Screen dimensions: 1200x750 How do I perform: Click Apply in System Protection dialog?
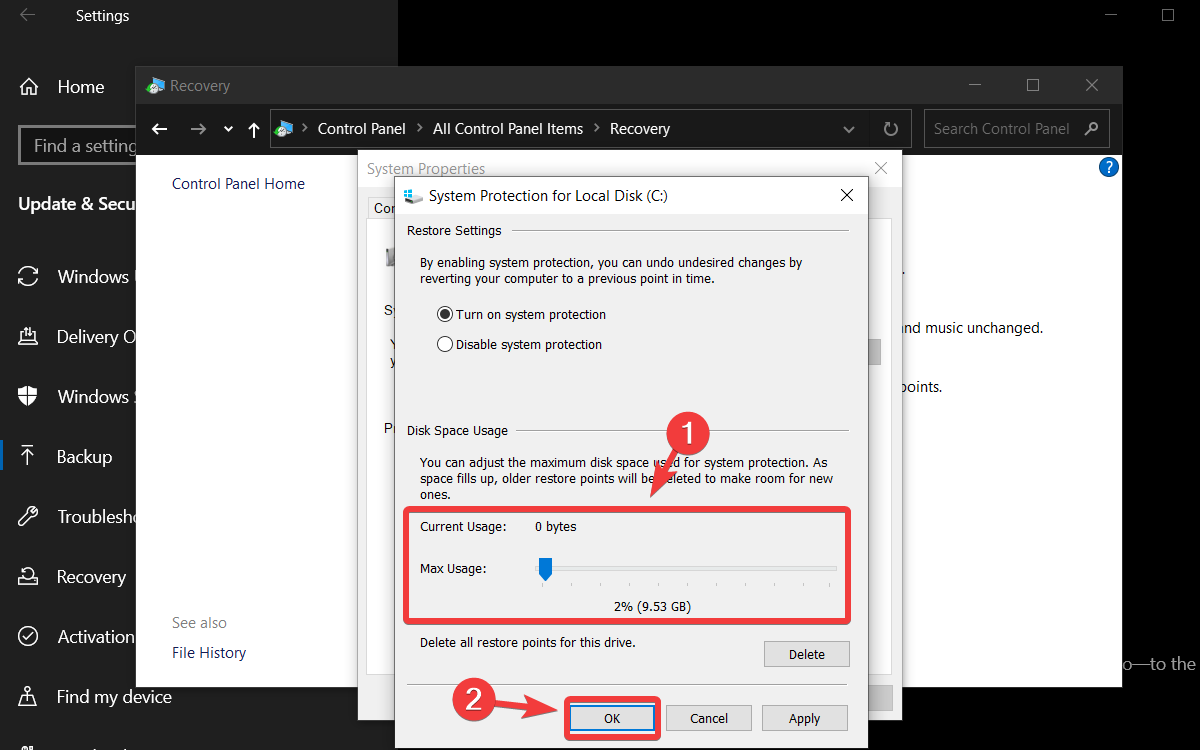[x=804, y=718]
